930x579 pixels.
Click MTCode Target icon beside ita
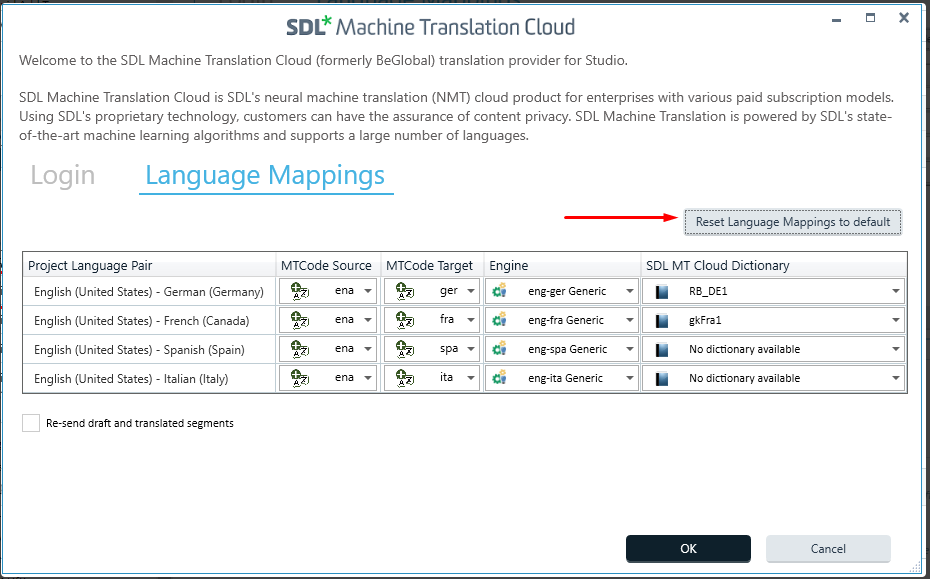tap(405, 378)
